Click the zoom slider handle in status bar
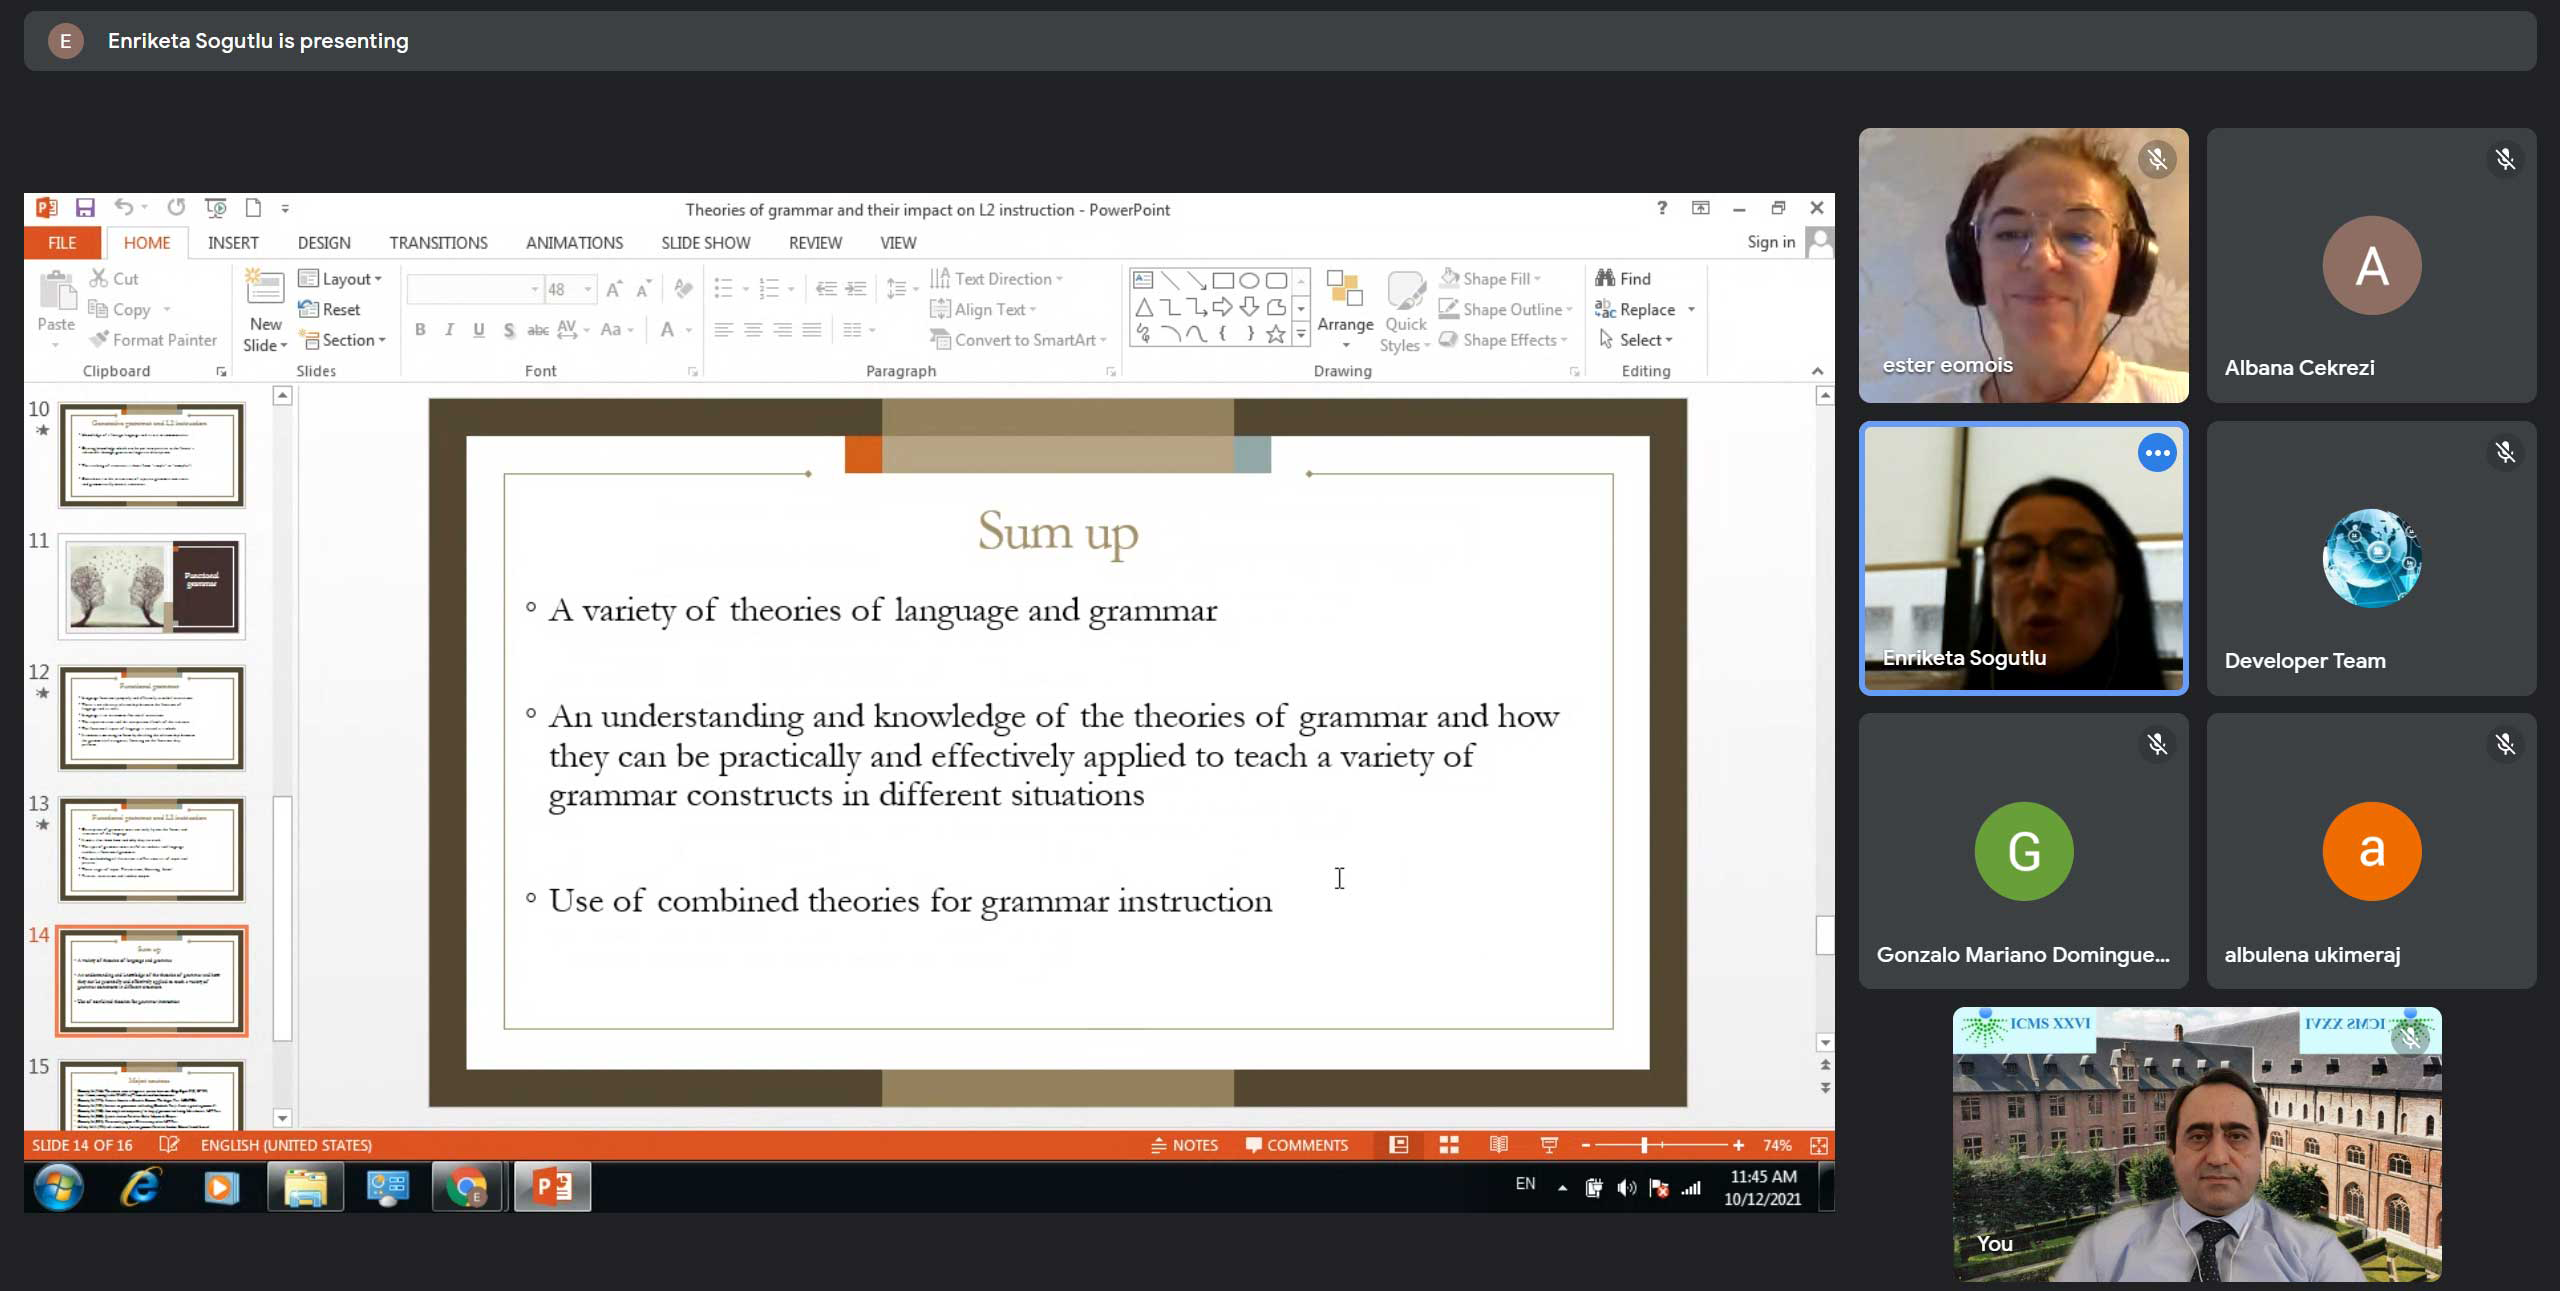The image size is (2560, 1291). click(1644, 1145)
